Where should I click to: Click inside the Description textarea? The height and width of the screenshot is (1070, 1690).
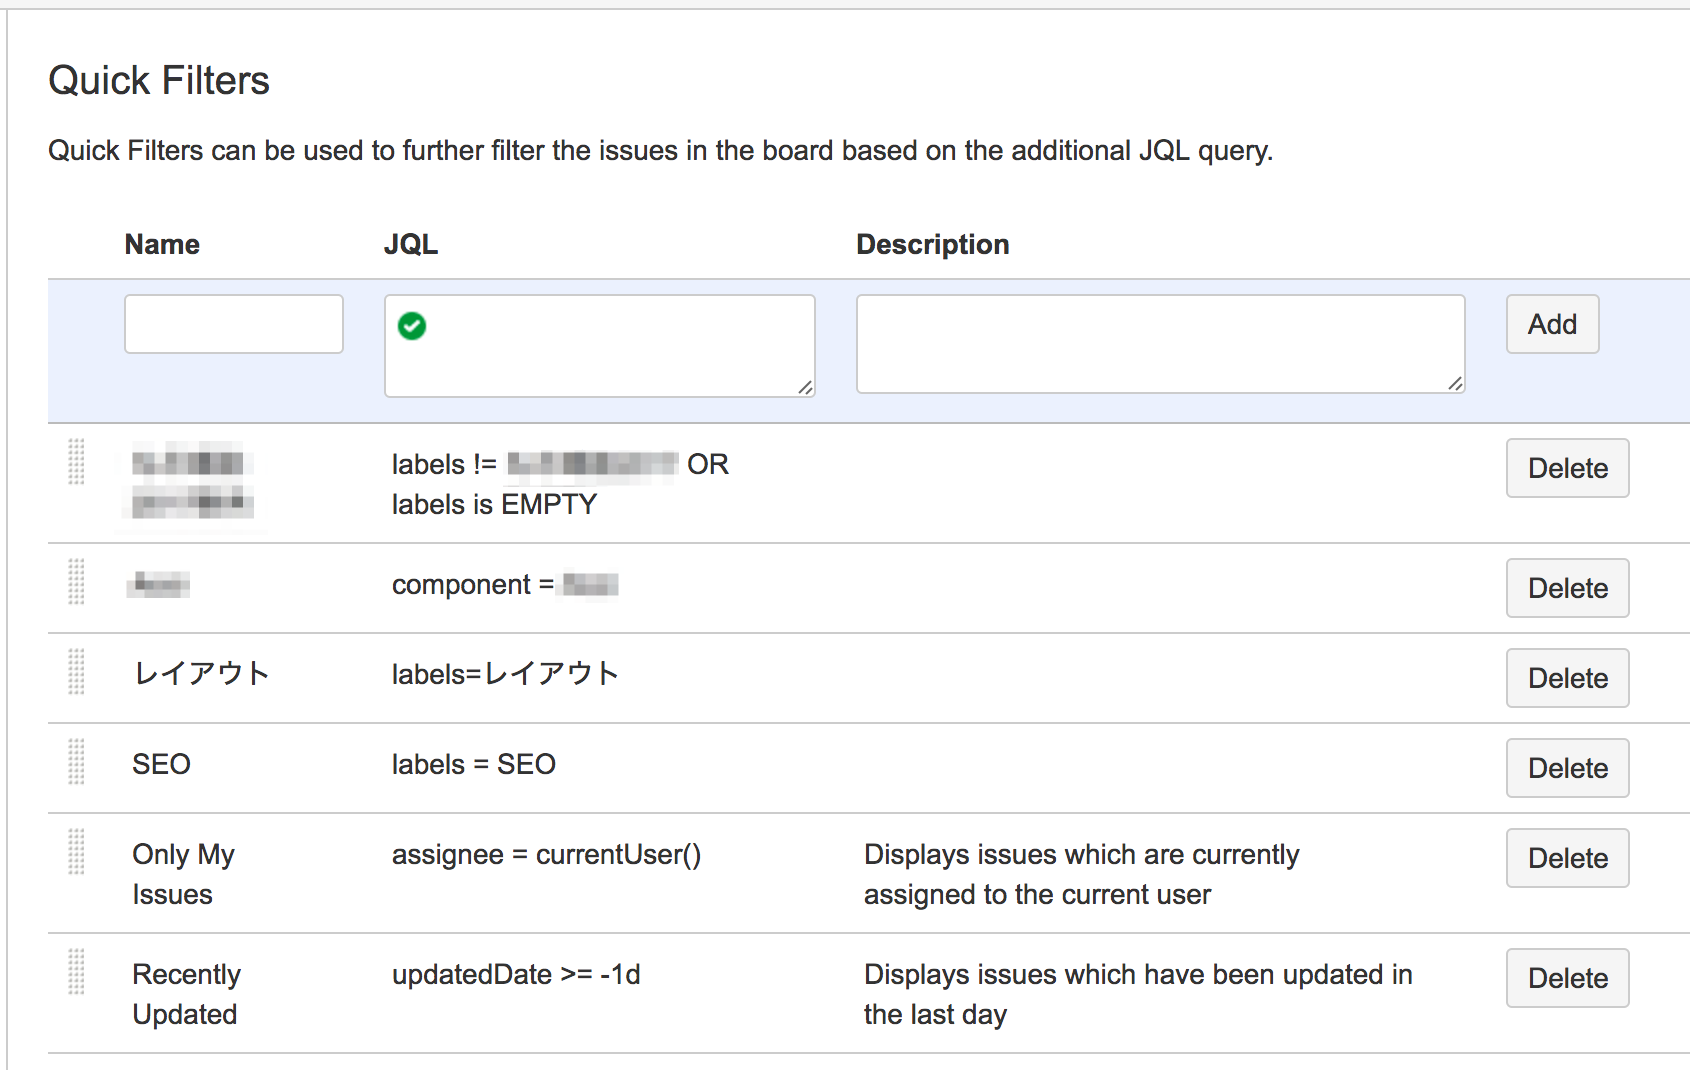click(x=1160, y=343)
